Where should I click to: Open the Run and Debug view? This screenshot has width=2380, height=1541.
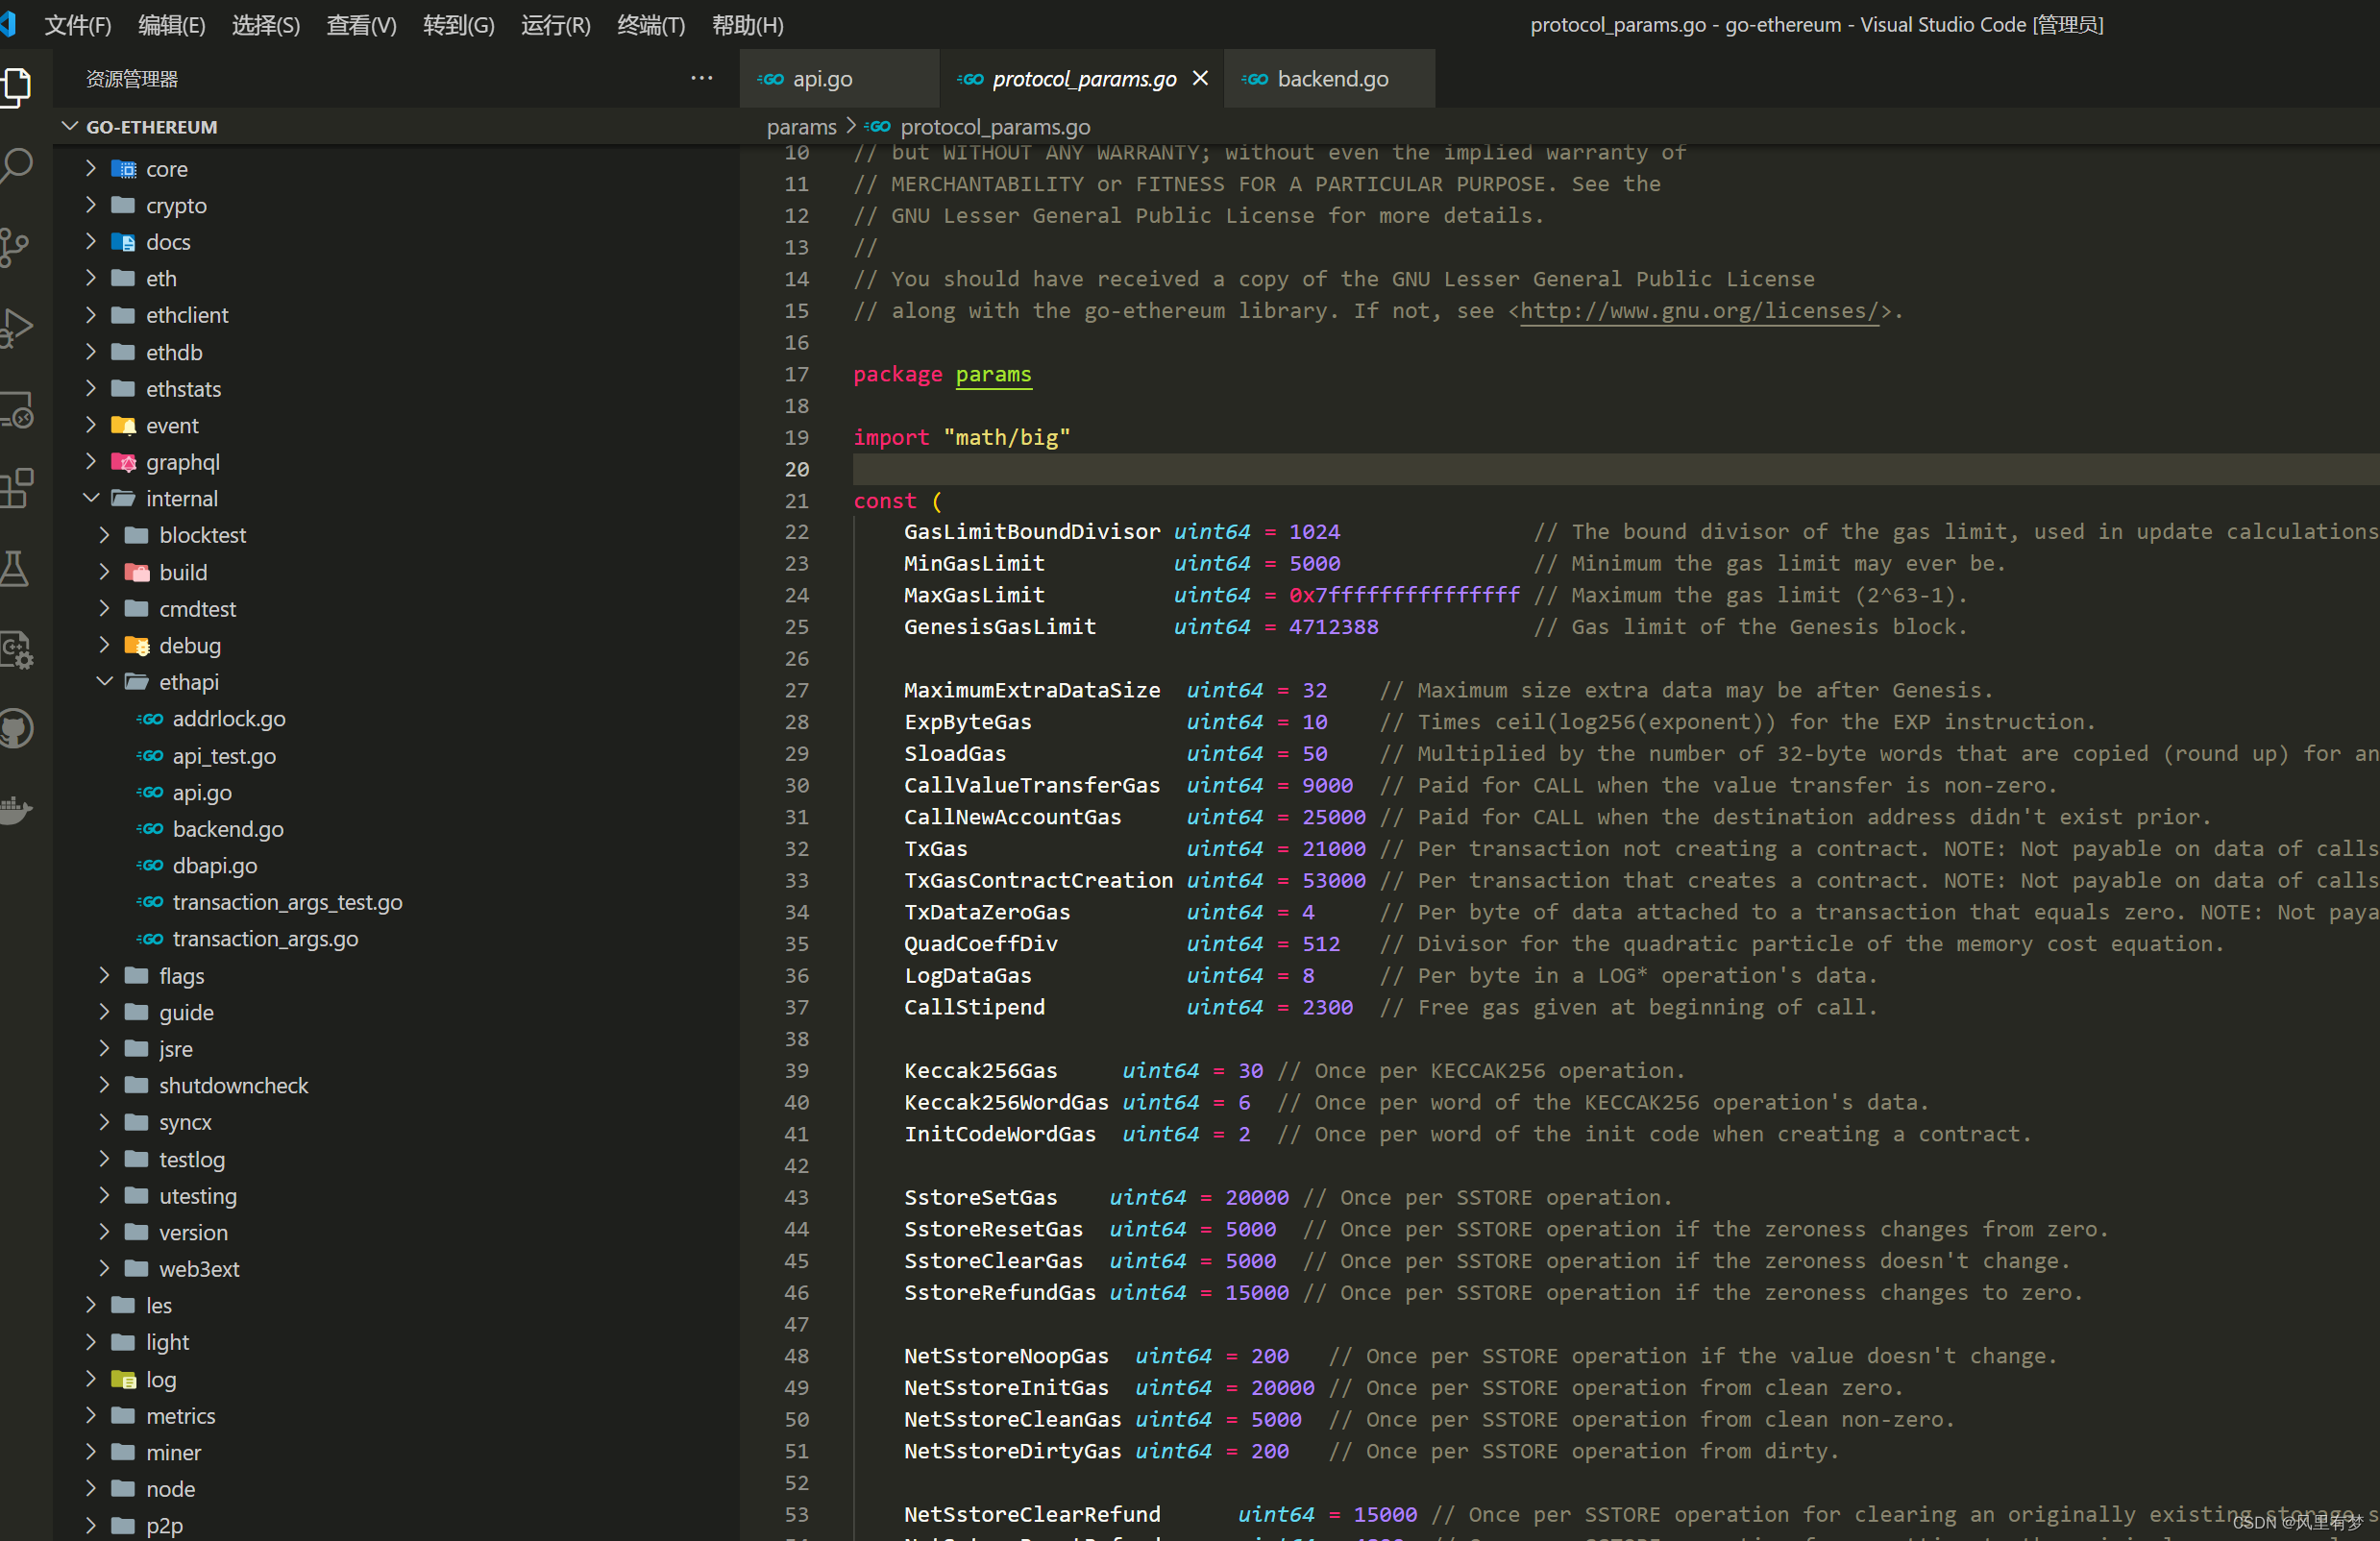(16, 328)
